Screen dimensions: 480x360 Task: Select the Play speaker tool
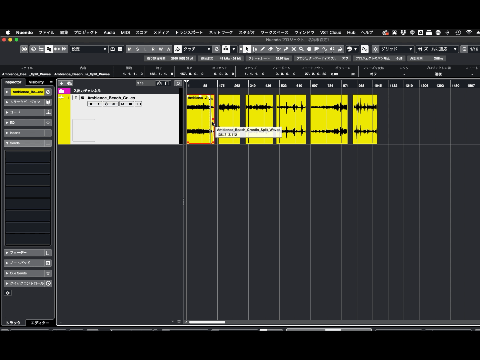(332, 49)
